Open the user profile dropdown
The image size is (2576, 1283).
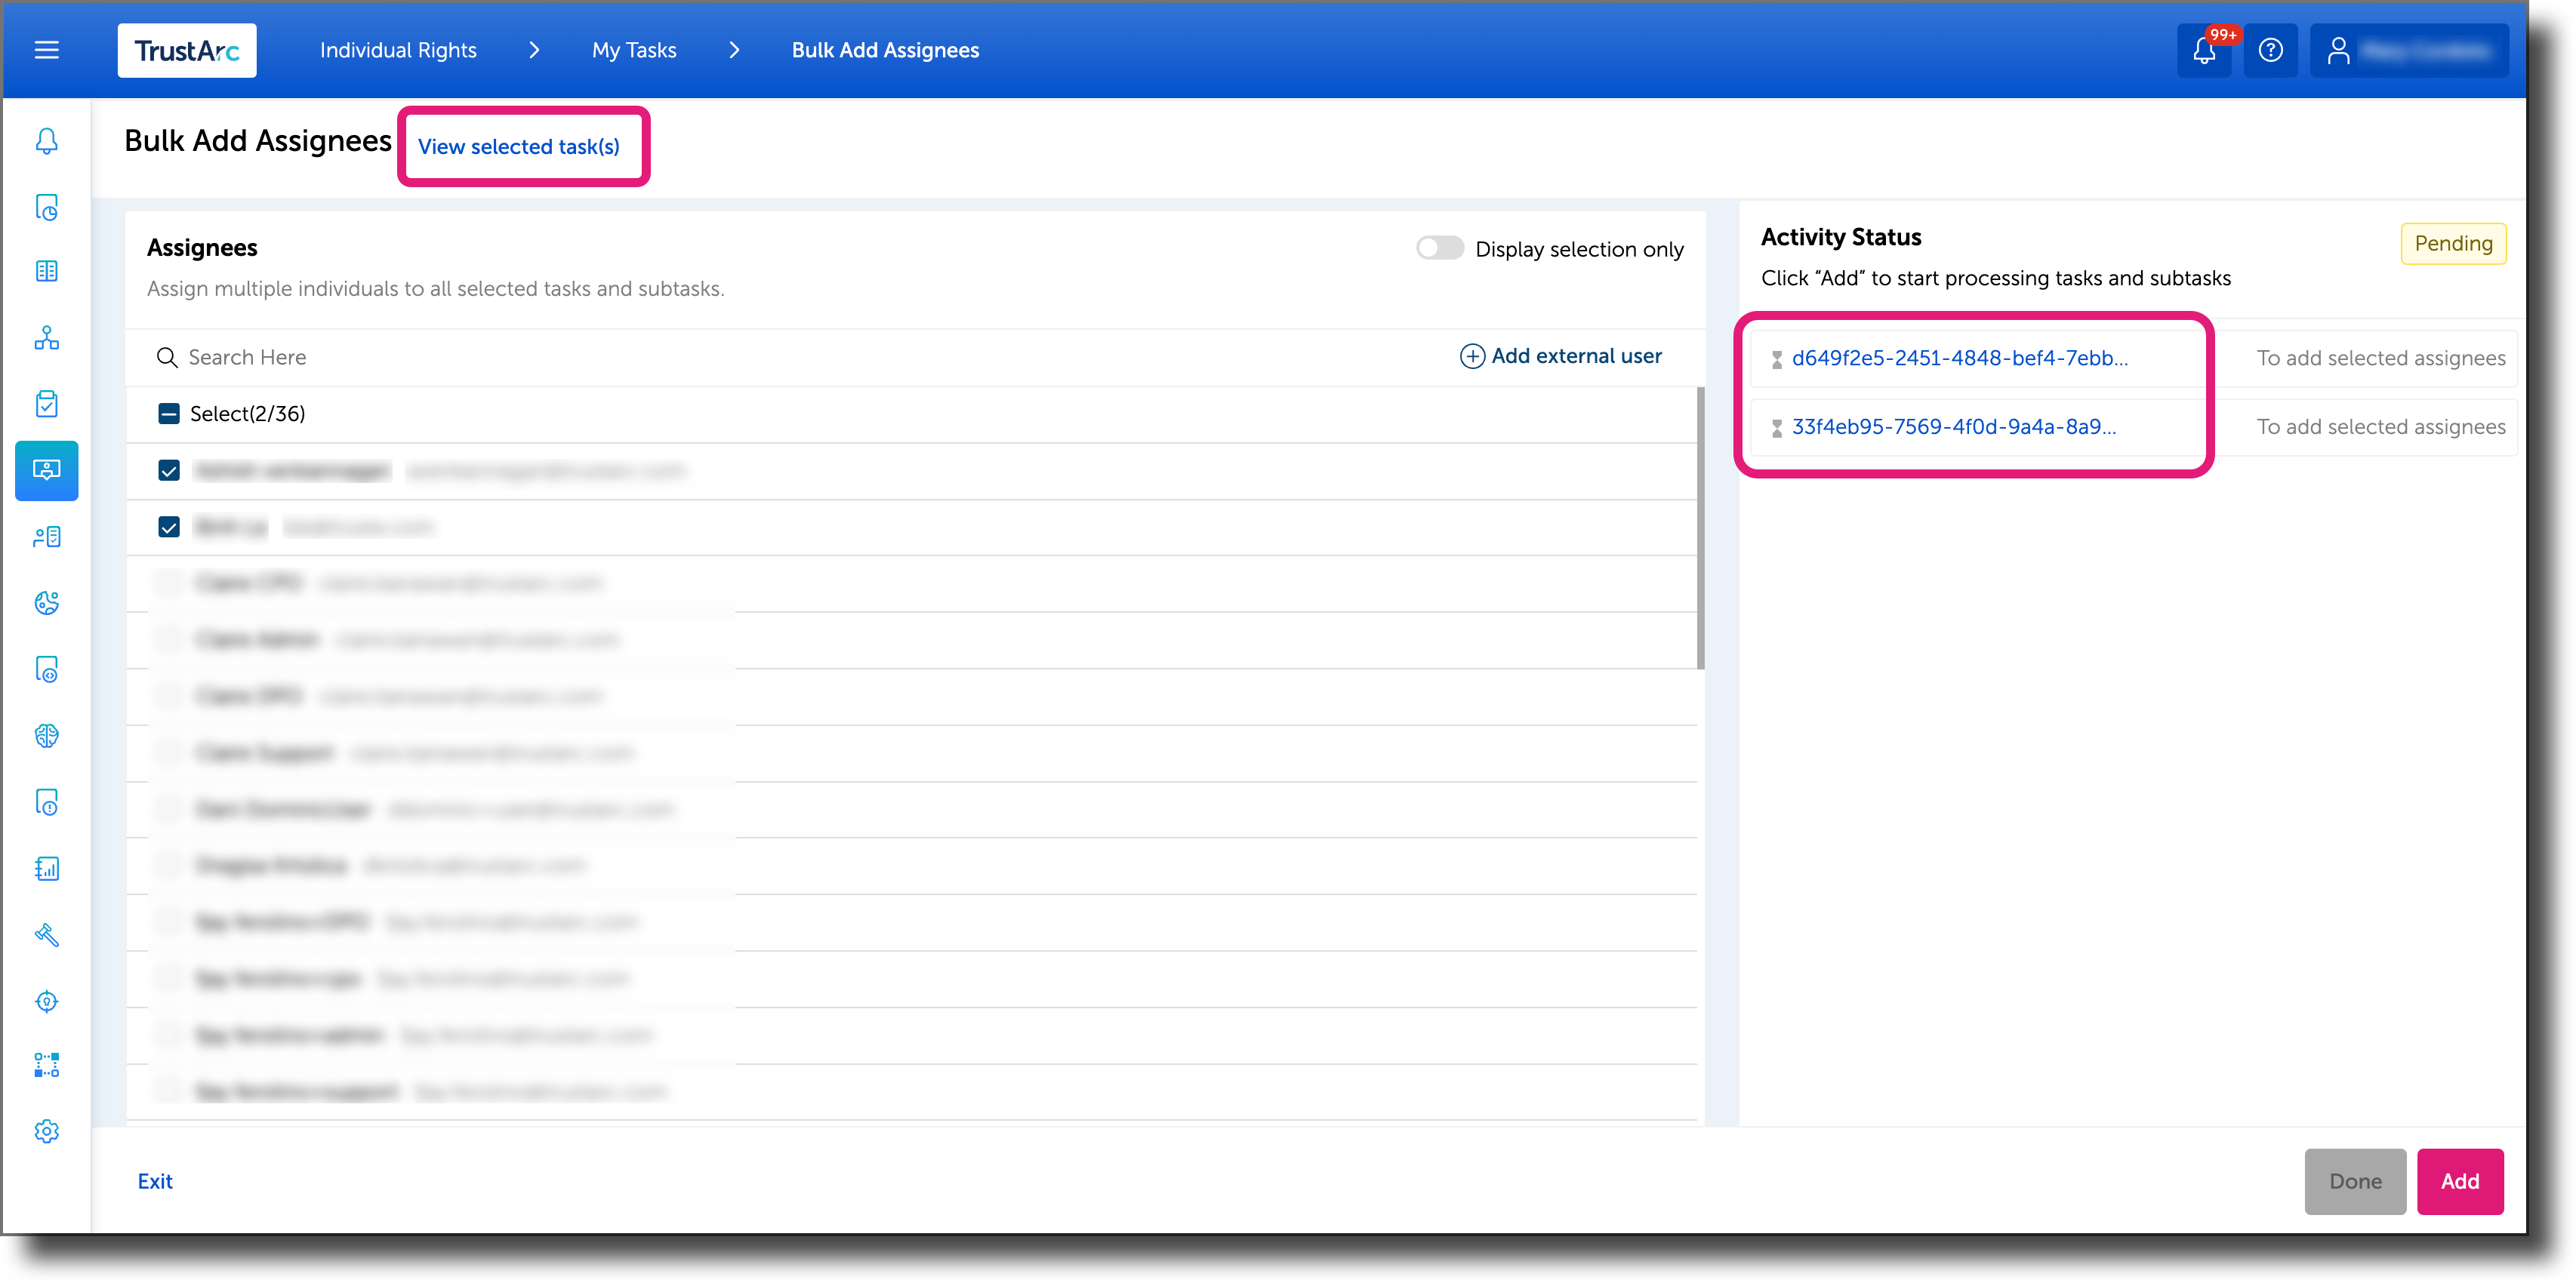click(x=2409, y=50)
